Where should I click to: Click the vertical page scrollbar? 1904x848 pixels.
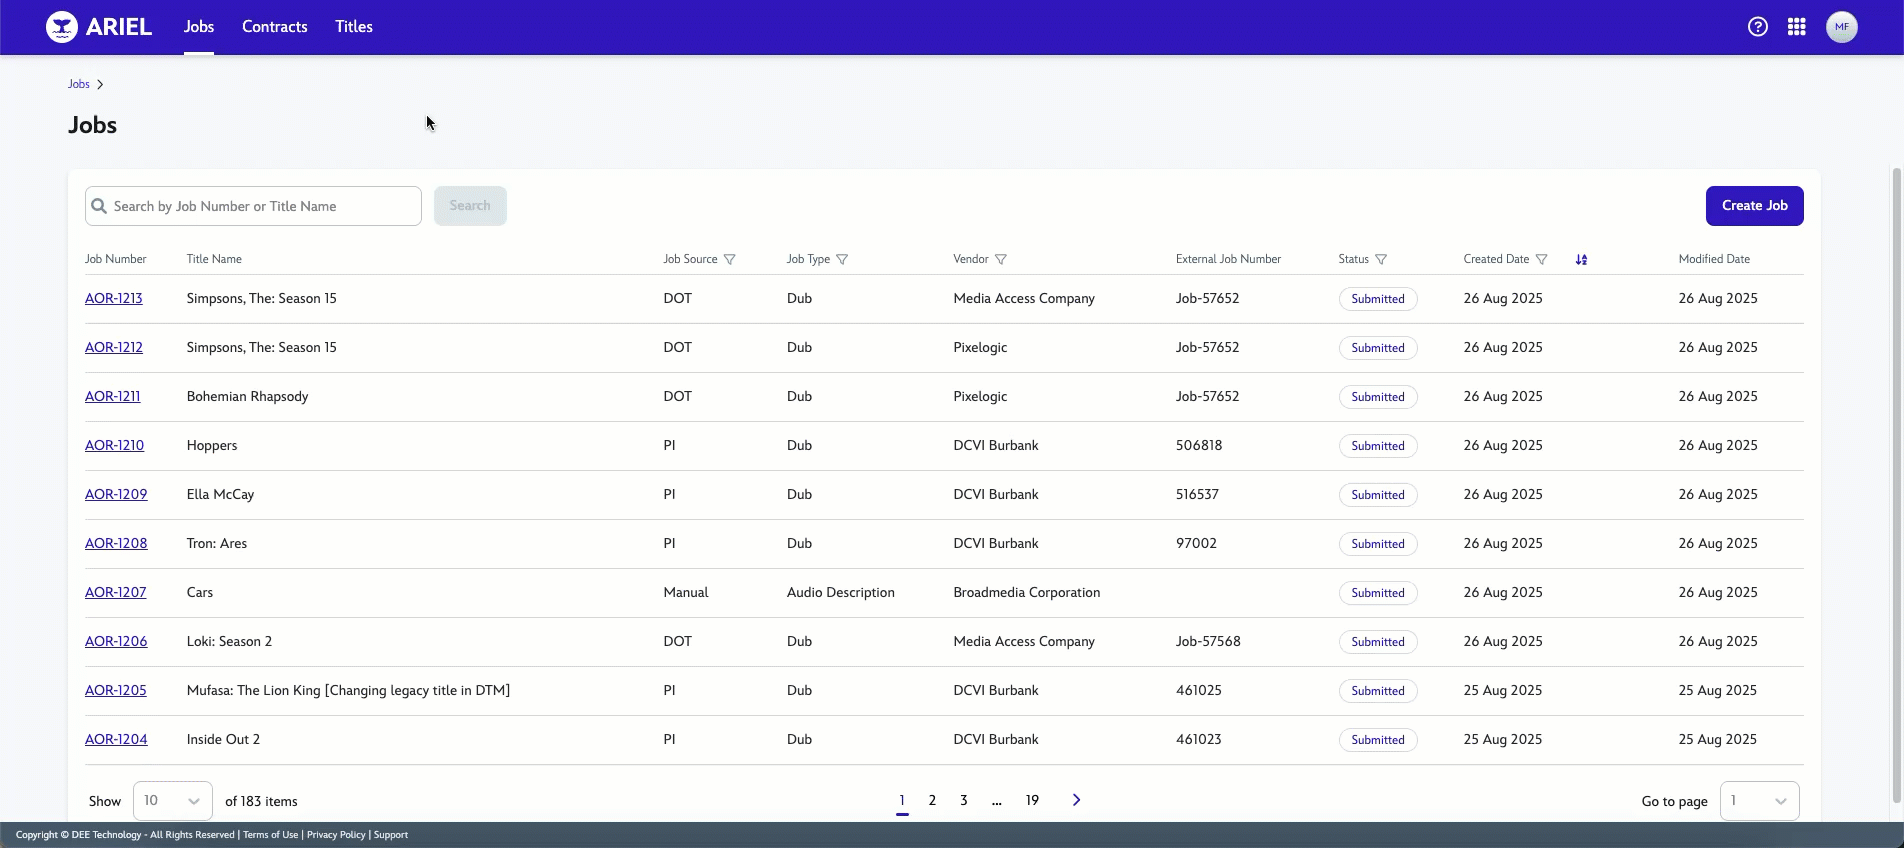point(1896,486)
